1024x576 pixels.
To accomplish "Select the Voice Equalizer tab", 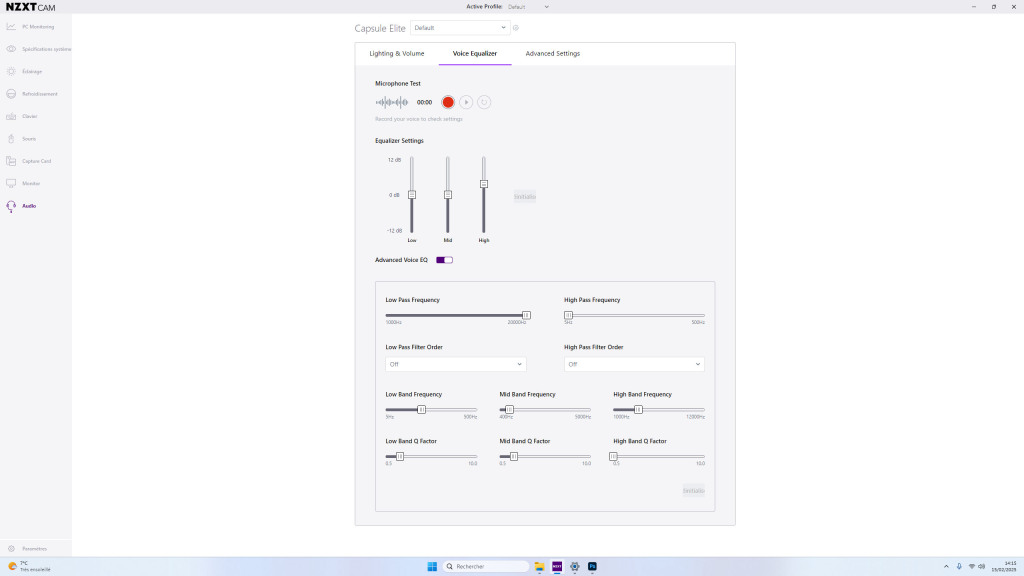I will point(475,54).
